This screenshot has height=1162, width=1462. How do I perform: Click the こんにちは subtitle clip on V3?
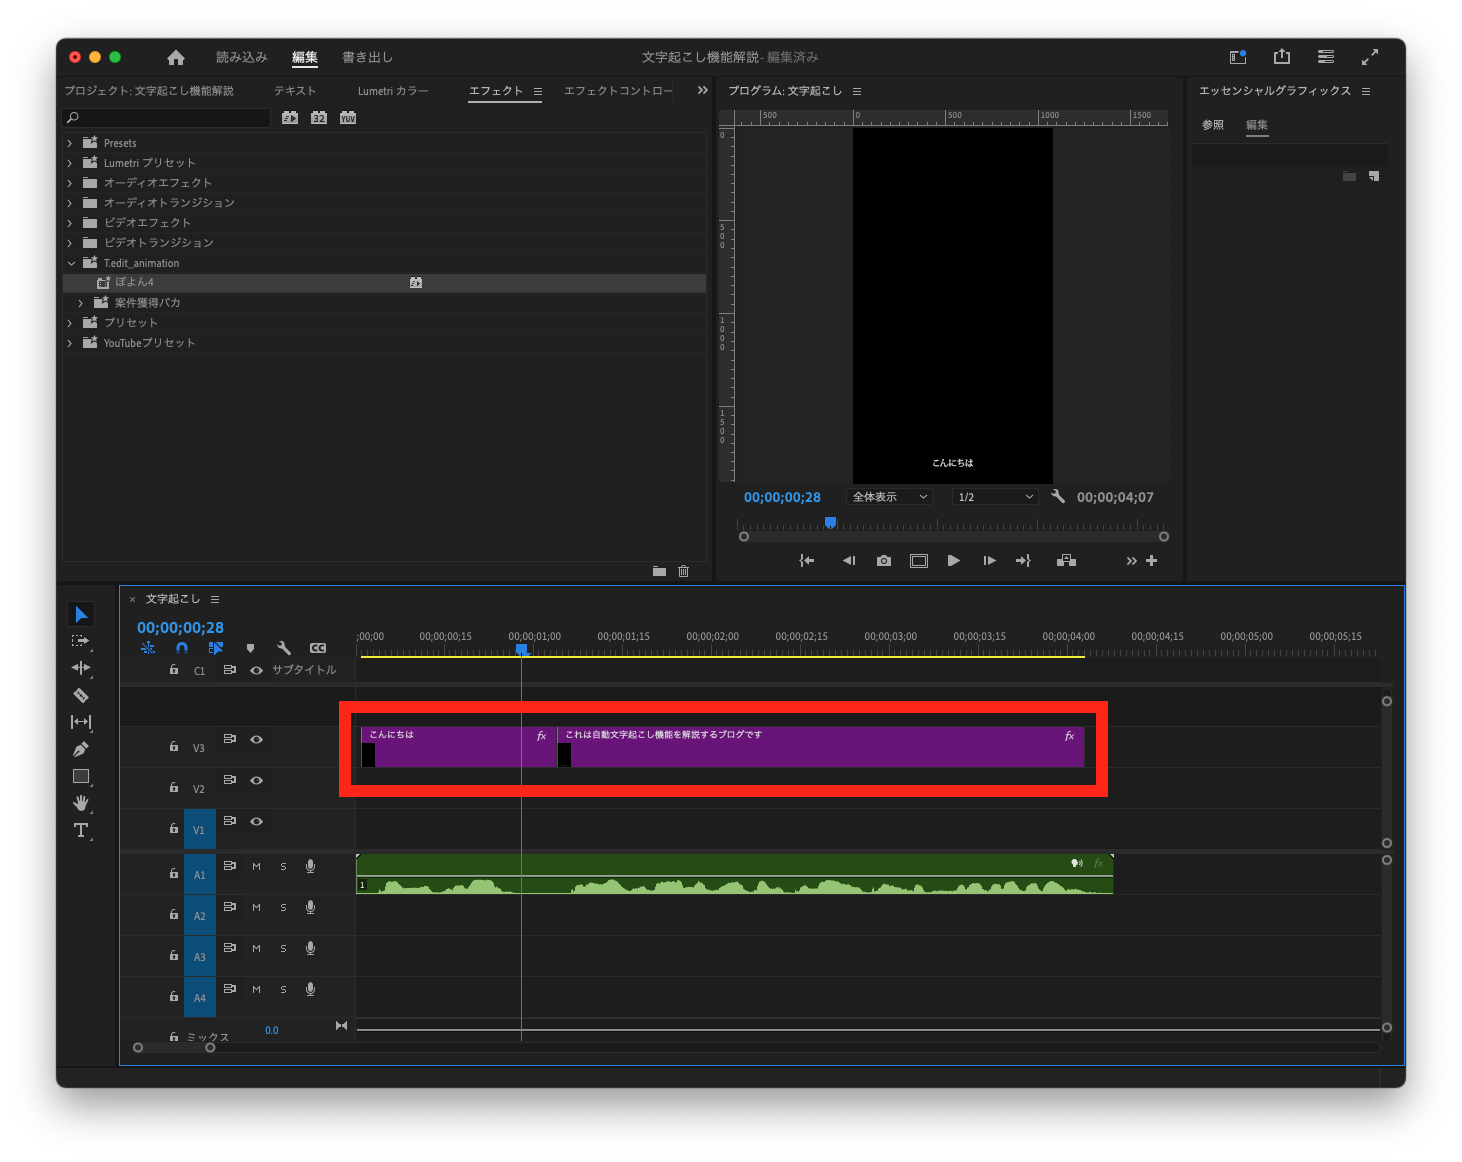(450, 746)
